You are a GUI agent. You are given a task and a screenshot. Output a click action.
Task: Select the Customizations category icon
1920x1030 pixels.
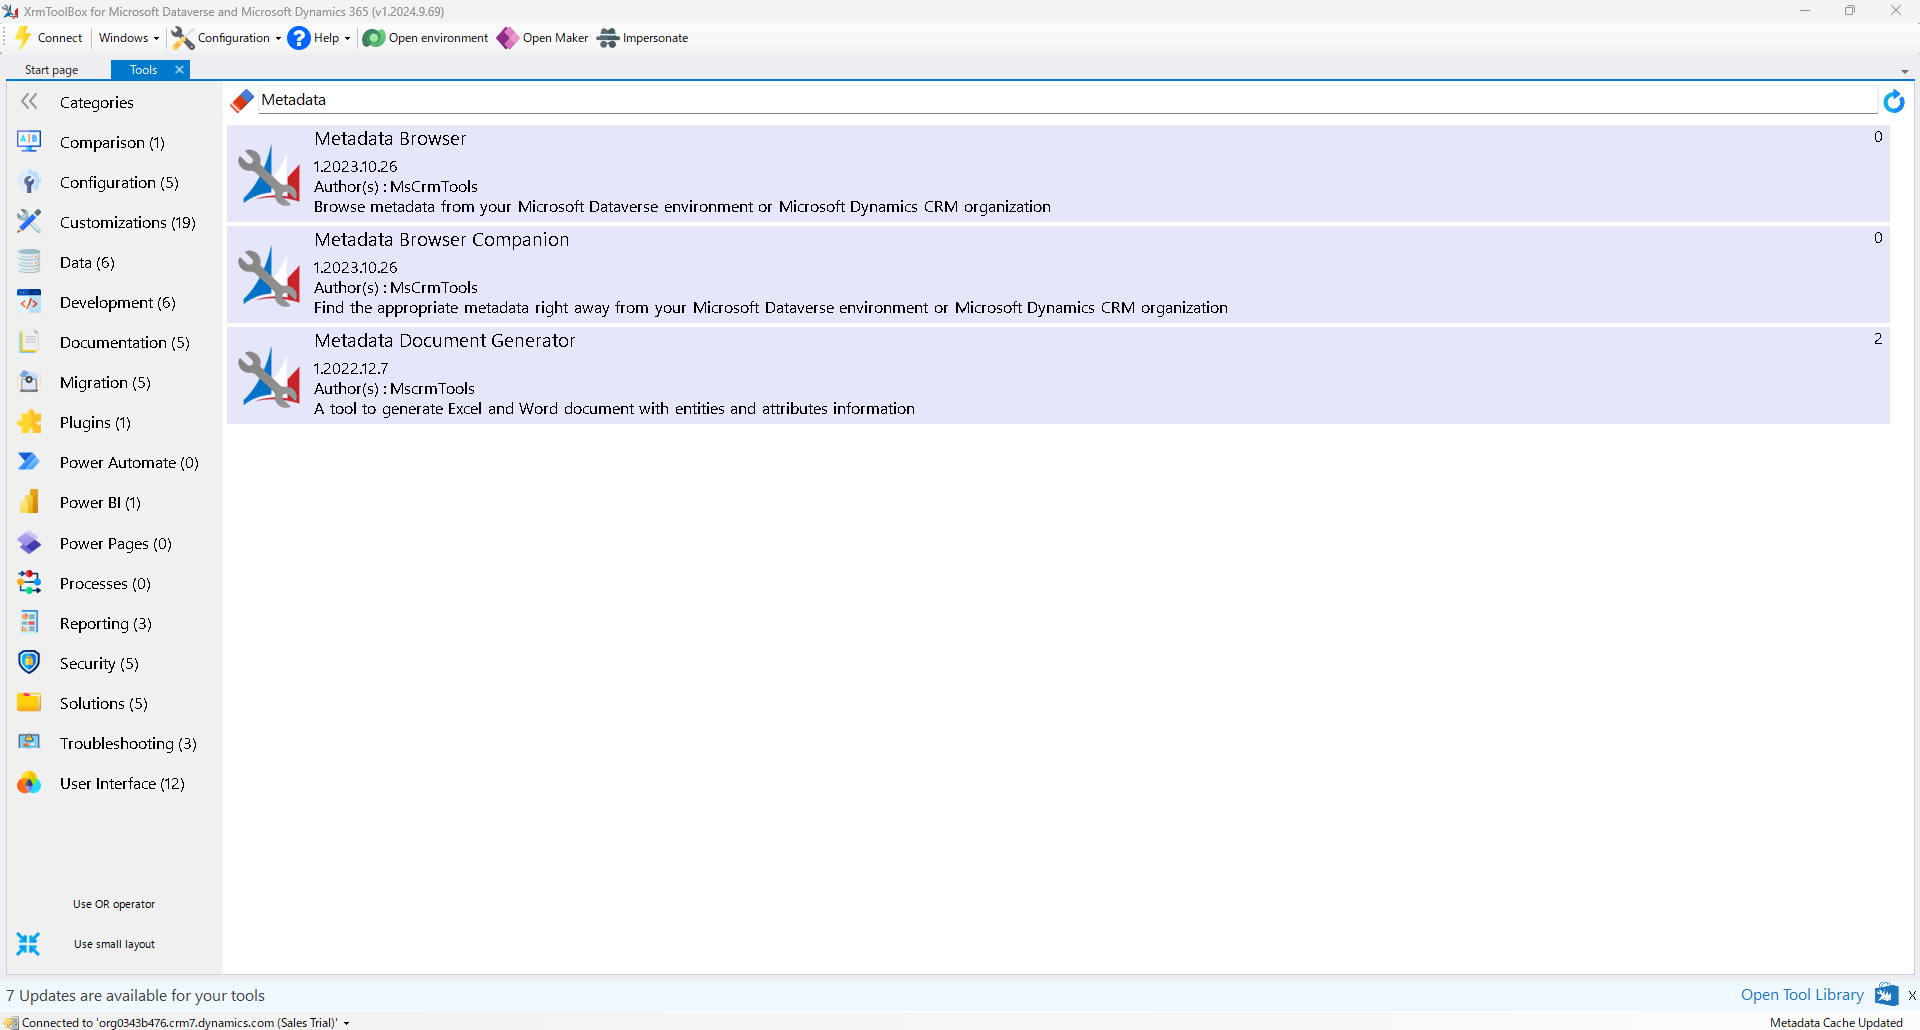pos(29,222)
